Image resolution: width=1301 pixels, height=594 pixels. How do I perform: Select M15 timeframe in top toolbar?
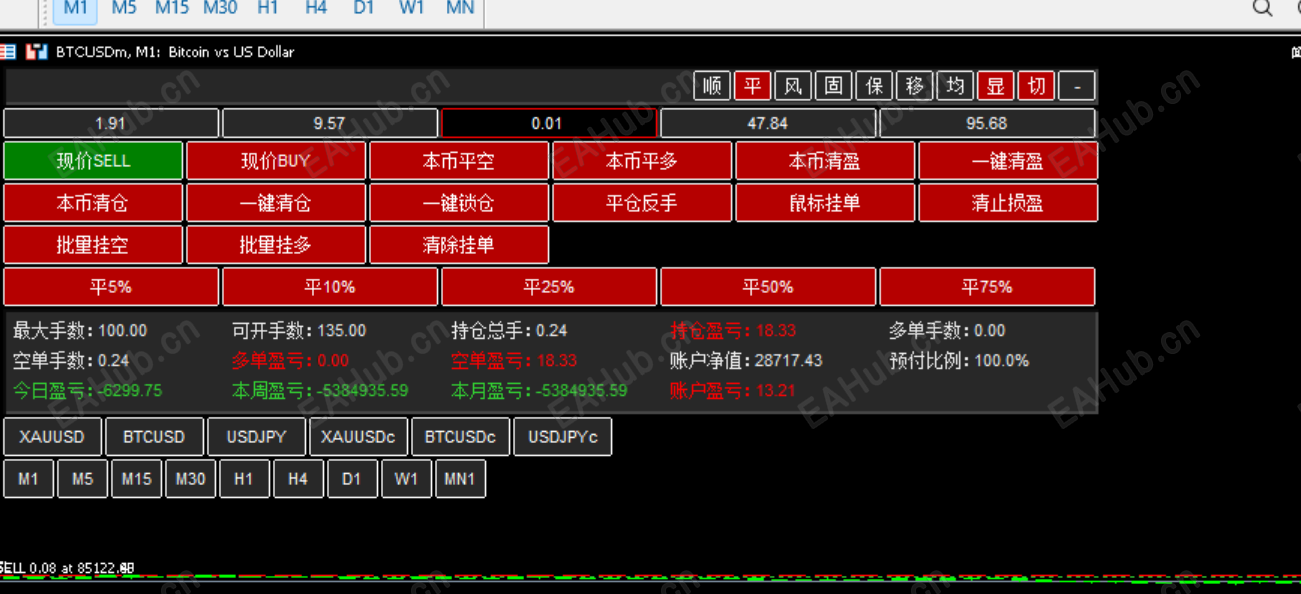[x=172, y=9]
